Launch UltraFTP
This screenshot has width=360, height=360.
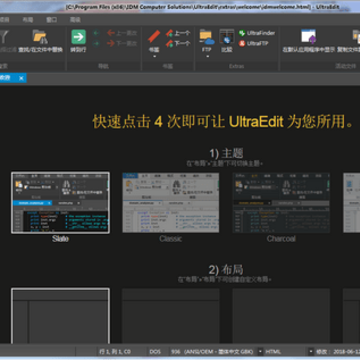254,43
